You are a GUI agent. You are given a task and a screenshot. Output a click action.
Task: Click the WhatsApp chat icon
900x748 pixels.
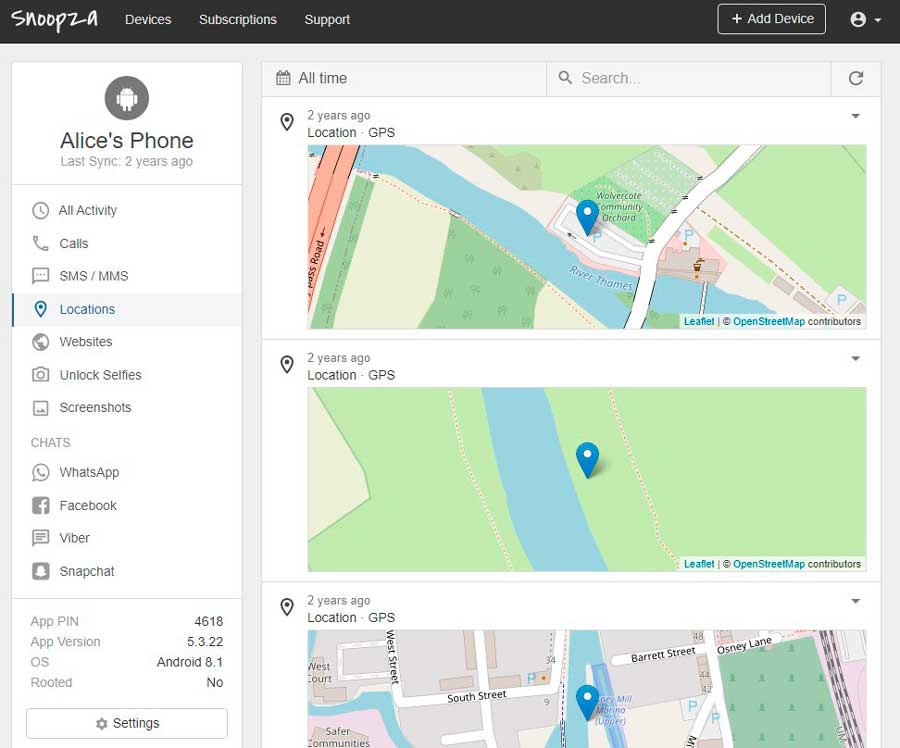[x=40, y=472]
